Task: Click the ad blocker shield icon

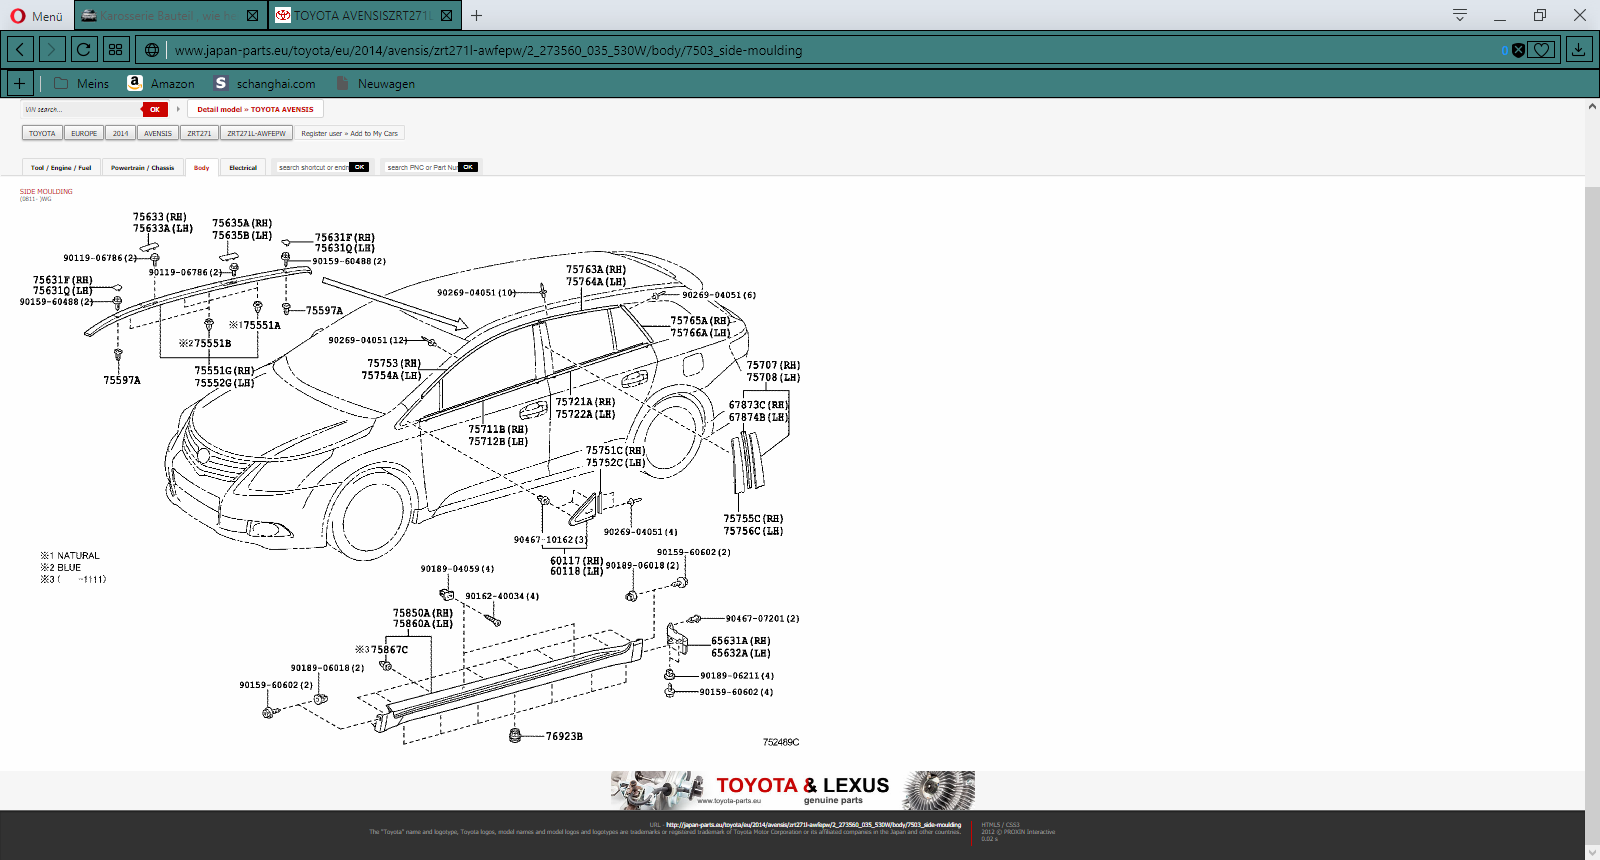Action: coord(1518,50)
